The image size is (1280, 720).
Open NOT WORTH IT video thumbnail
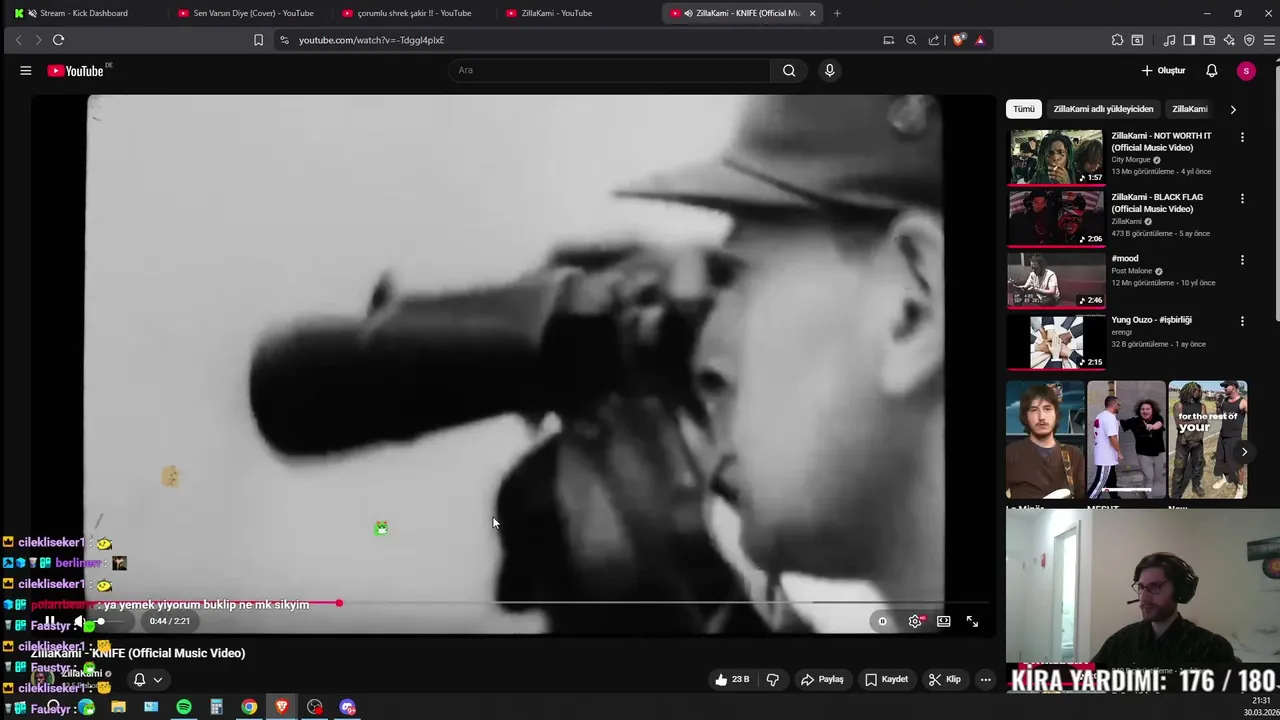(x=1056, y=157)
